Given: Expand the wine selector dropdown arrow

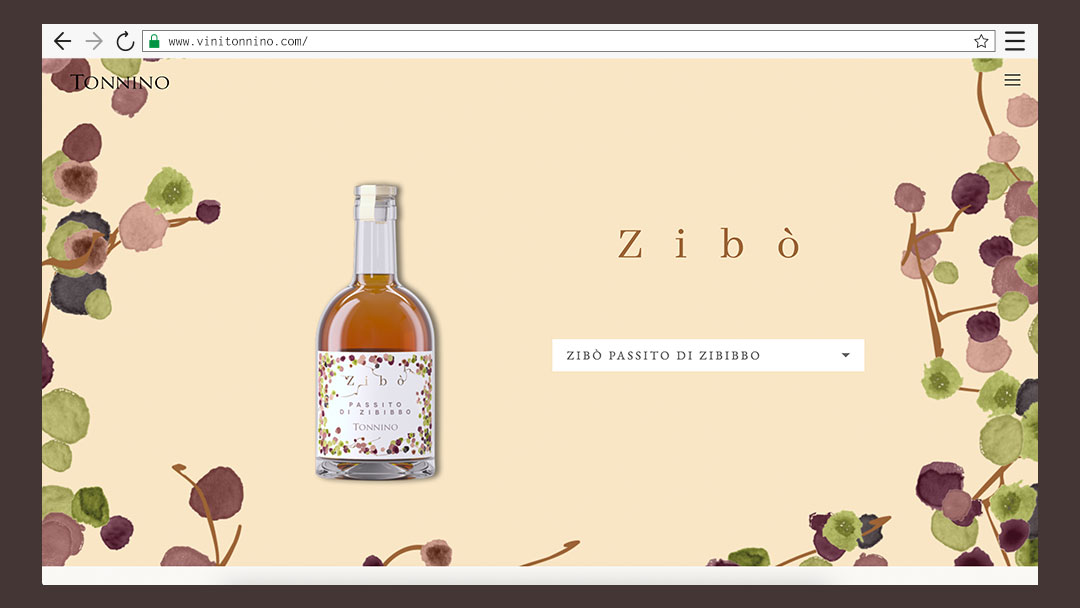Looking at the screenshot, I should 846,355.
